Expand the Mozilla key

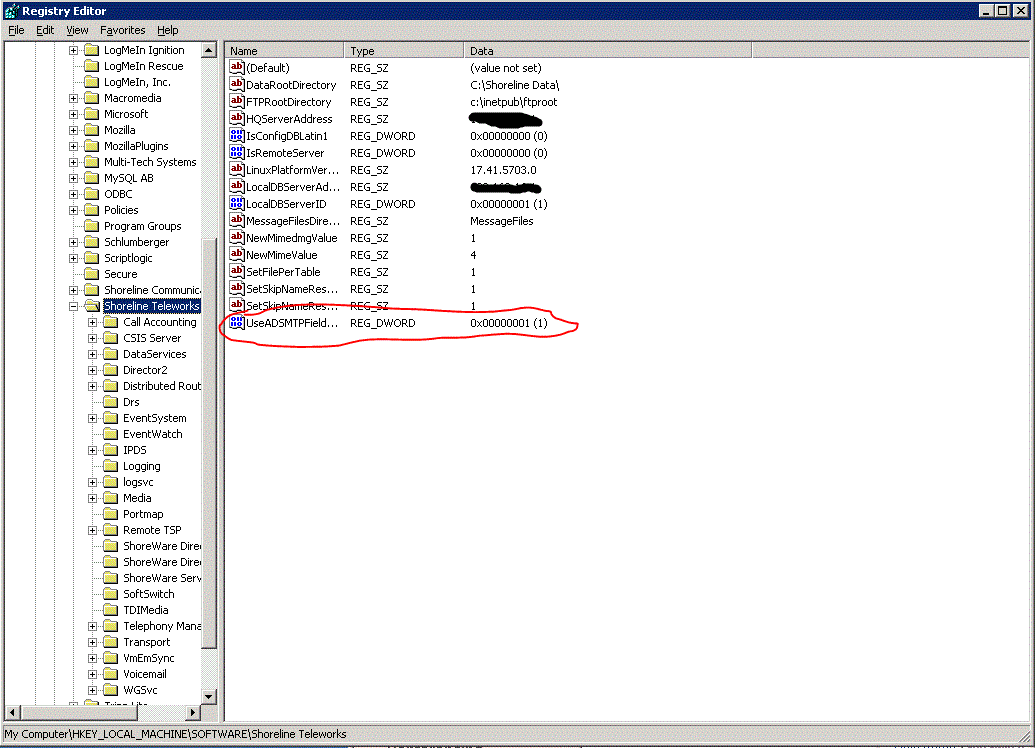pyautogui.click(x=74, y=130)
